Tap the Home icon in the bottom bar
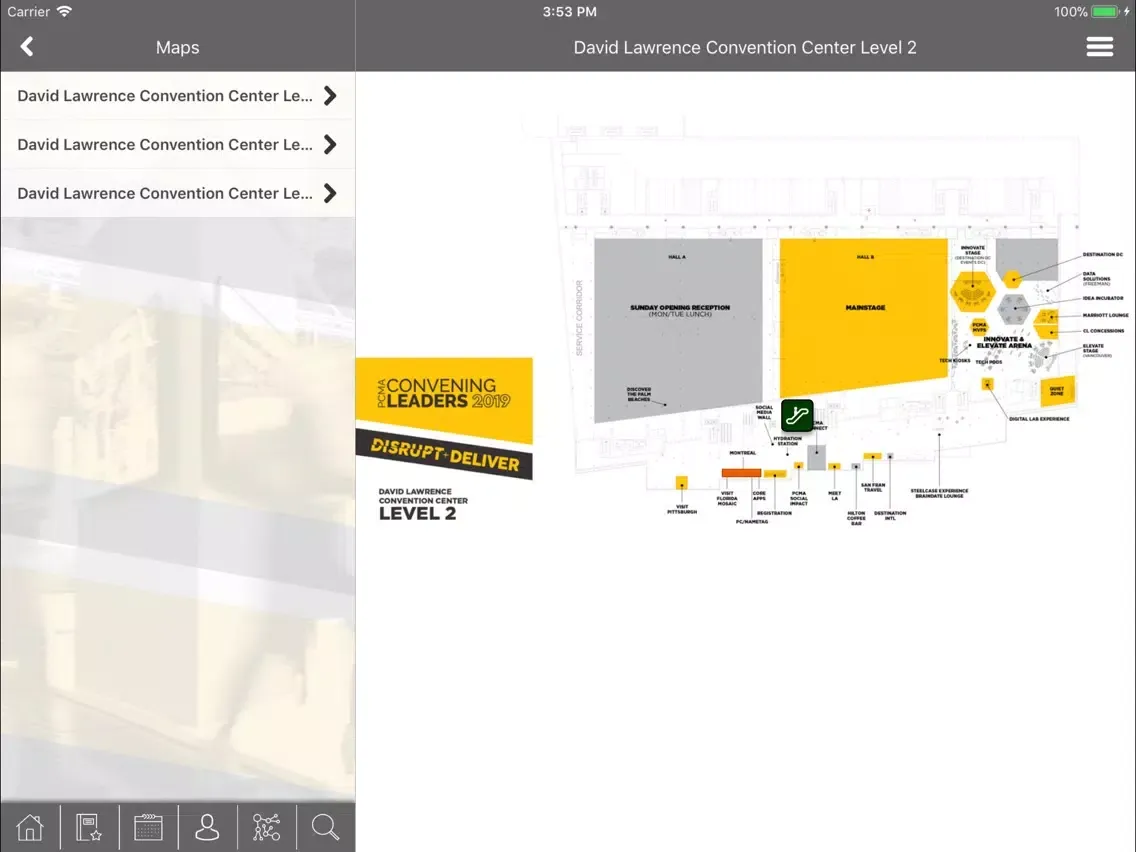This screenshot has height=852, width=1136. click(30, 827)
